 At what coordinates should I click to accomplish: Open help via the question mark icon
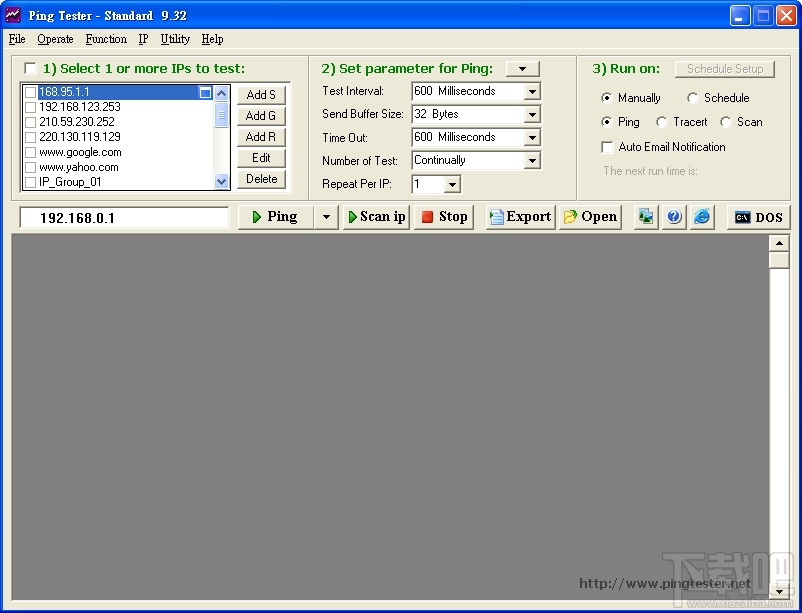coord(674,217)
